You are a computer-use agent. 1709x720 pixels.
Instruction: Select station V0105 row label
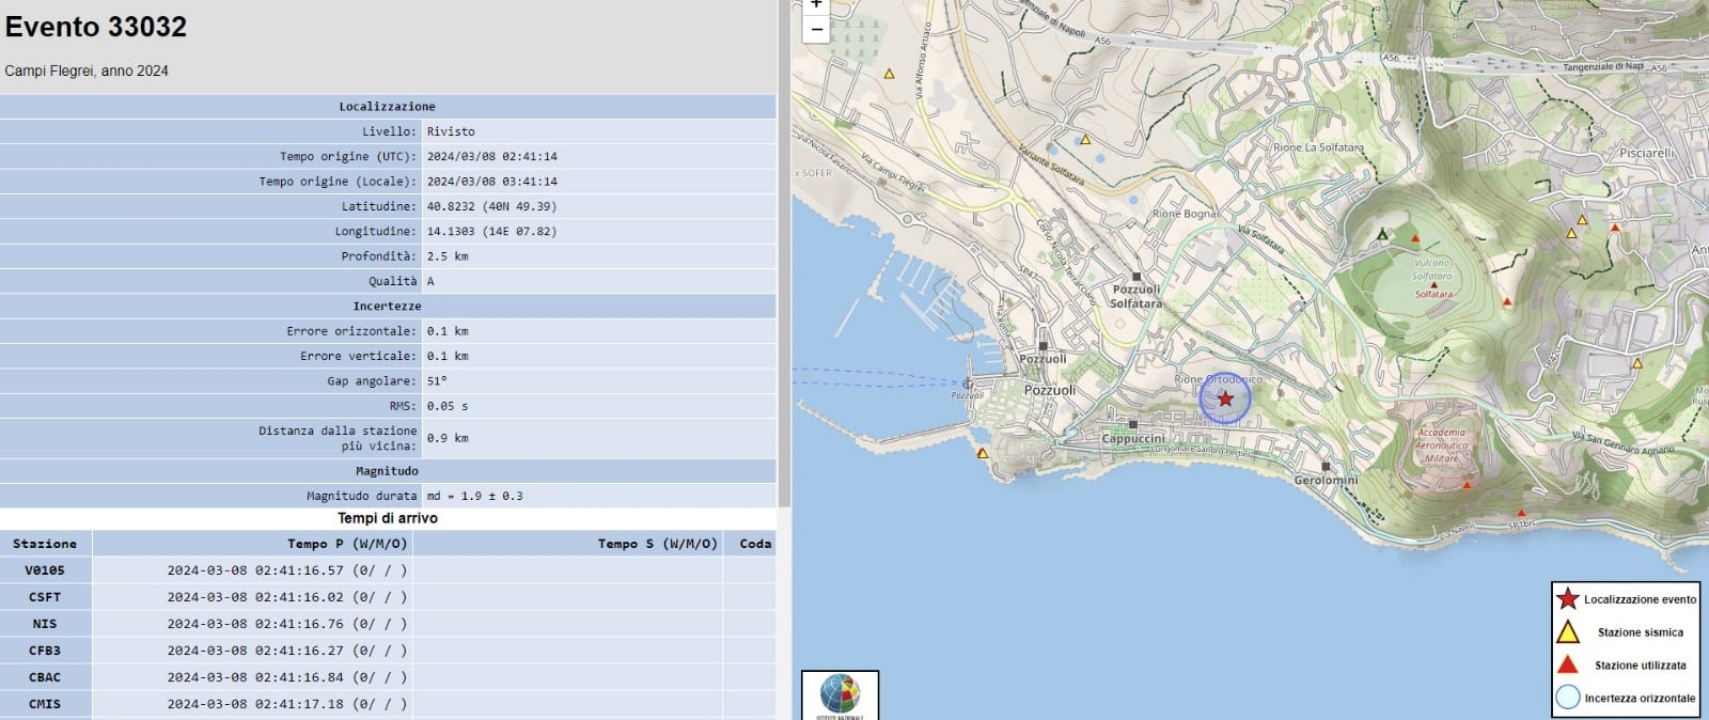pos(45,570)
